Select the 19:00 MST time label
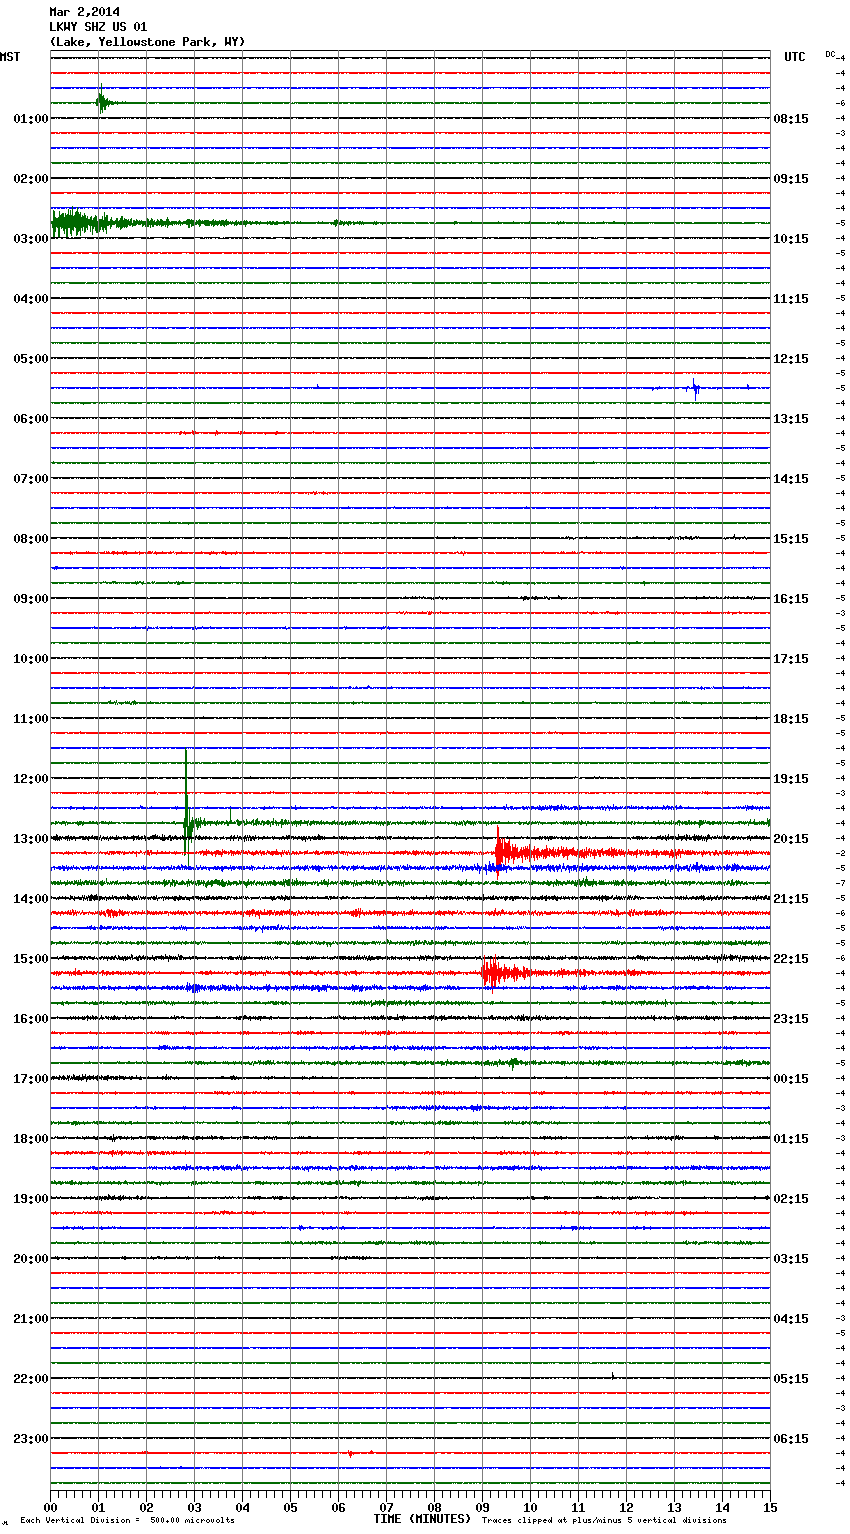850x1534 pixels. [x=31, y=1199]
